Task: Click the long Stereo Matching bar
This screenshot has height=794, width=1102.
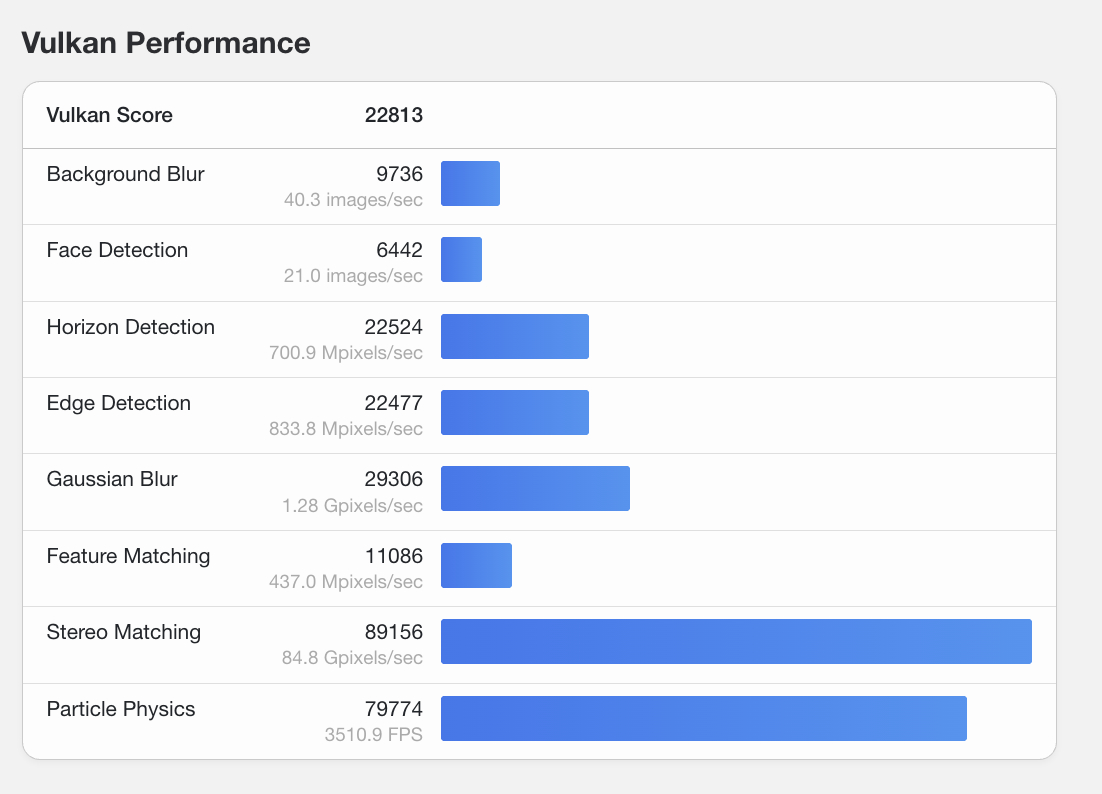Action: 736,642
